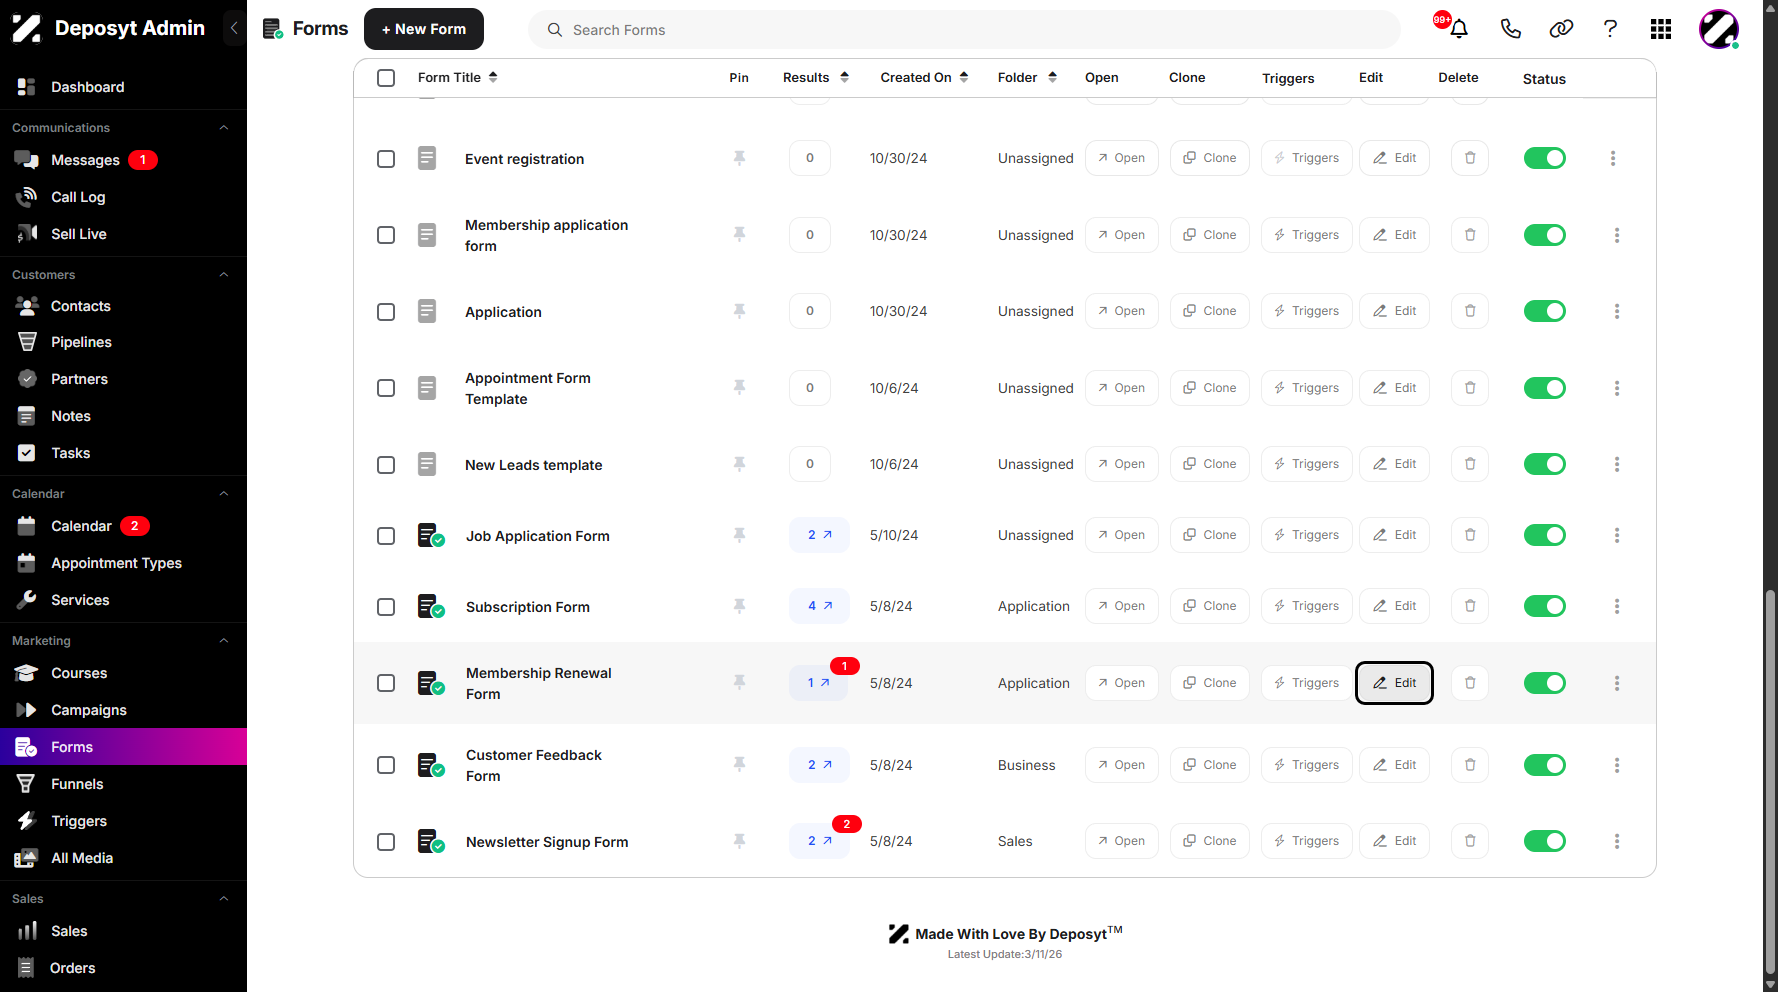
Task: Clone the Appointment Form Template
Action: tap(1210, 388)
